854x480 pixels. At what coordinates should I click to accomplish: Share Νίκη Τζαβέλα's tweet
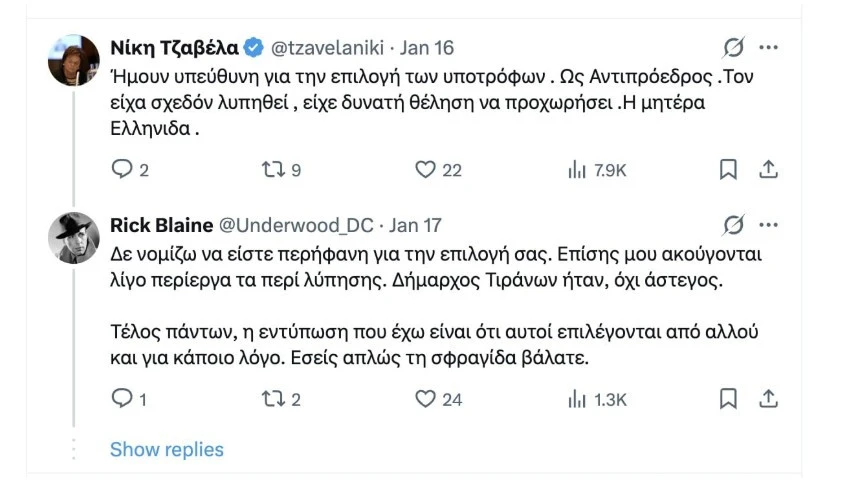pyautogui.click(x=768, y=170)
